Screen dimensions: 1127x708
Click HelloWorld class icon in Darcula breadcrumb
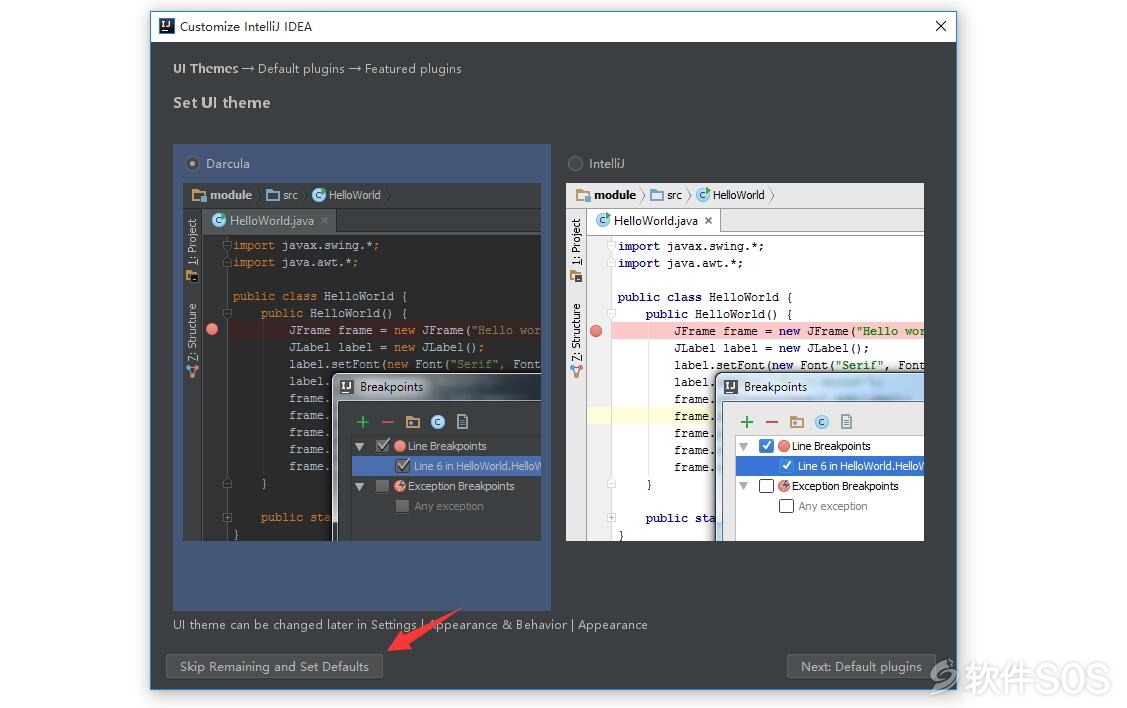click(319, 195)
